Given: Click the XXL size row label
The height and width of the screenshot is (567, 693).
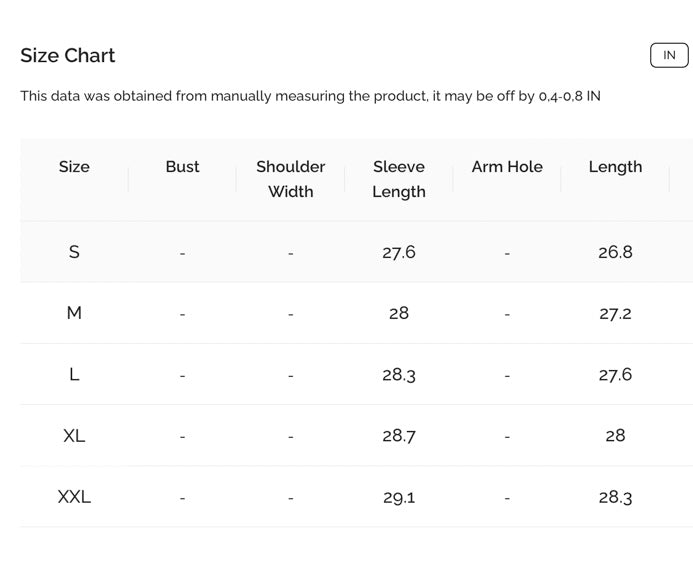Looking at the screenshot, I should [74, 497].
